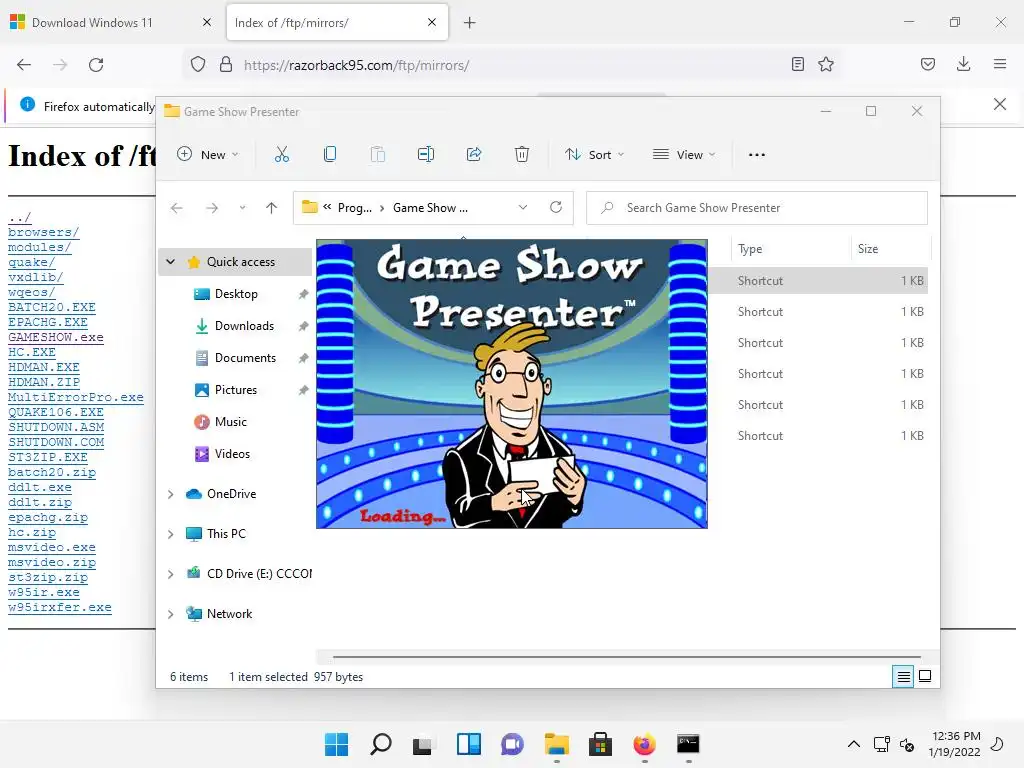
Task: Show hidden system tray icons
Action: (854, 744)
